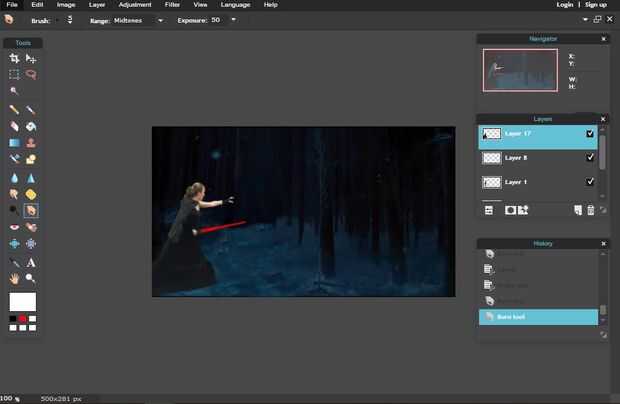Screen dimensions: 620x404
Task: Select the Move tool
Action: 31,59
